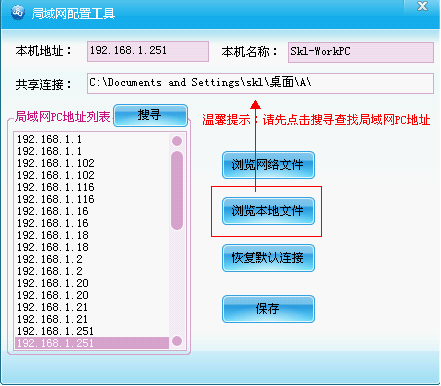Click the 共享连接 path input field
441x386 pixels.
click(x=260, y=83)
